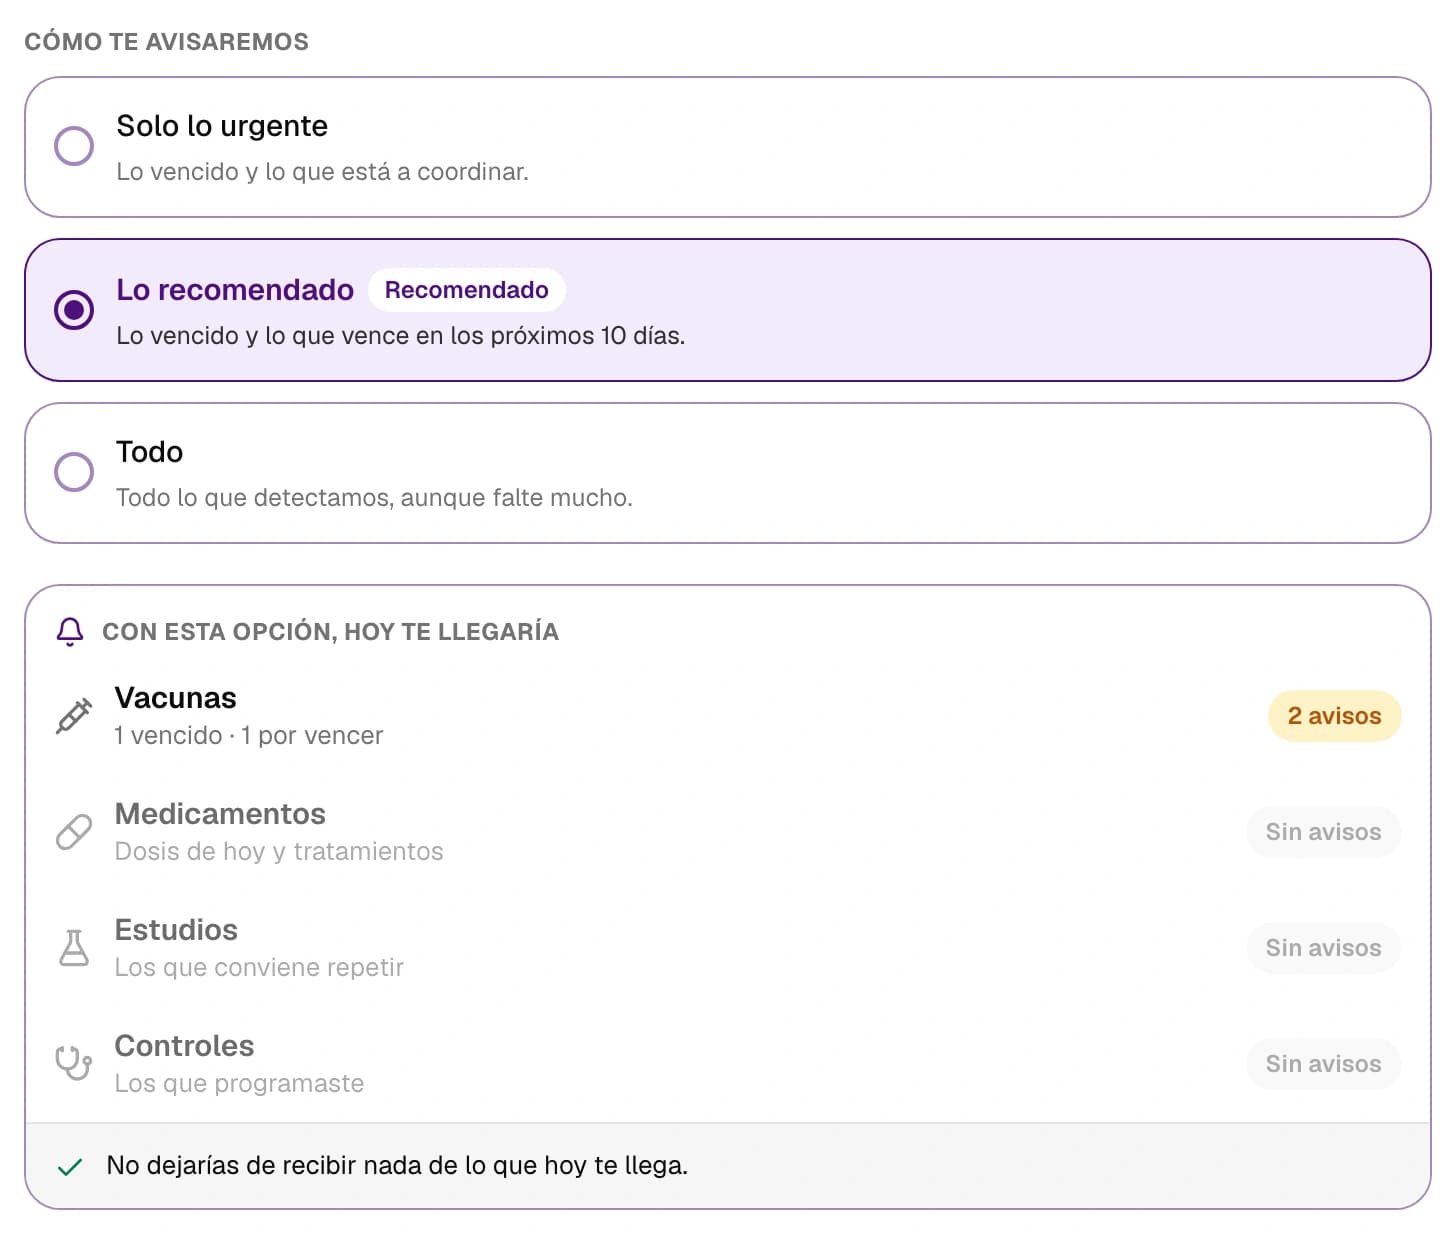Click the "Recomendado" badge
The width and height of the screenshot is (1456, 1234).
(x=467, y=290)
